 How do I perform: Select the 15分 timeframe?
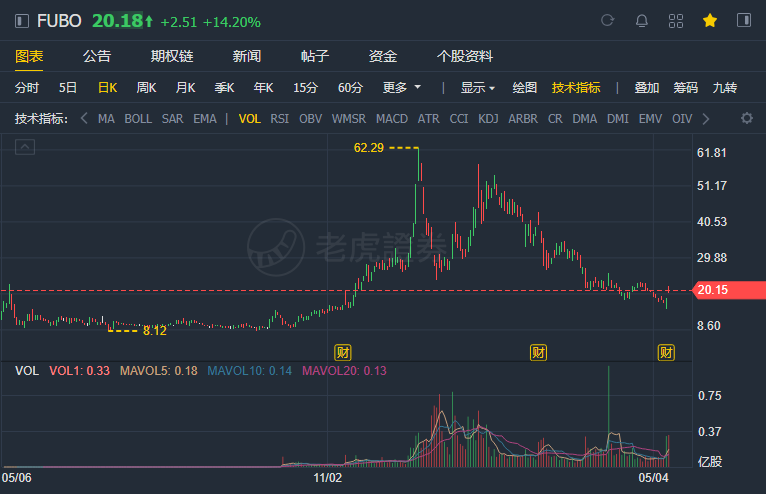[x=305, y=87]
